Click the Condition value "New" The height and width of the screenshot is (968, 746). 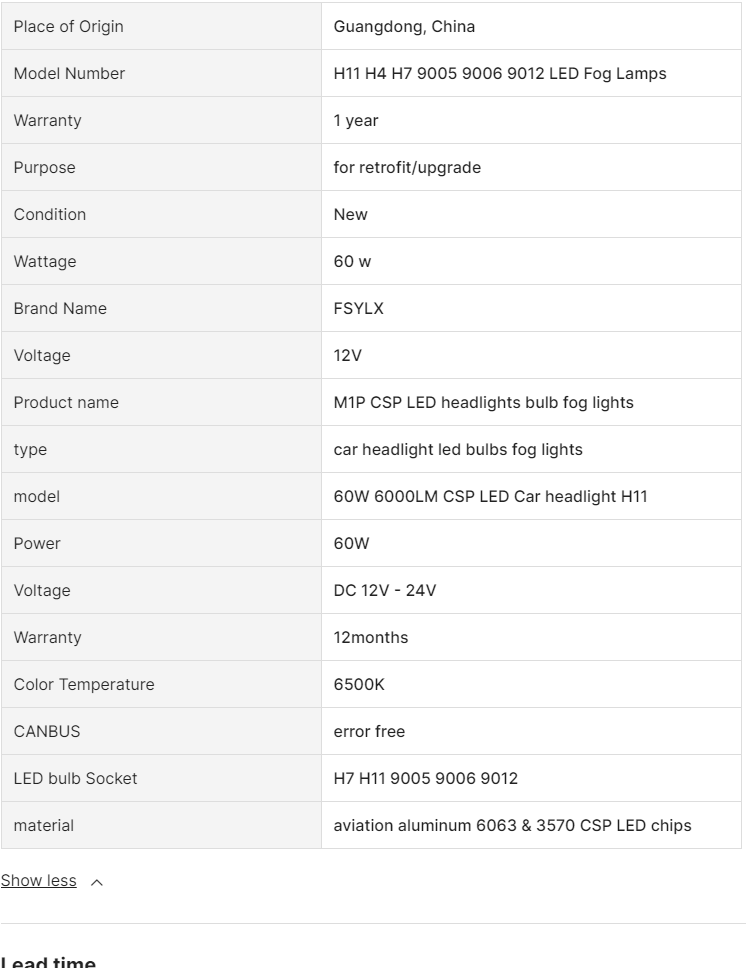[350, 215]
